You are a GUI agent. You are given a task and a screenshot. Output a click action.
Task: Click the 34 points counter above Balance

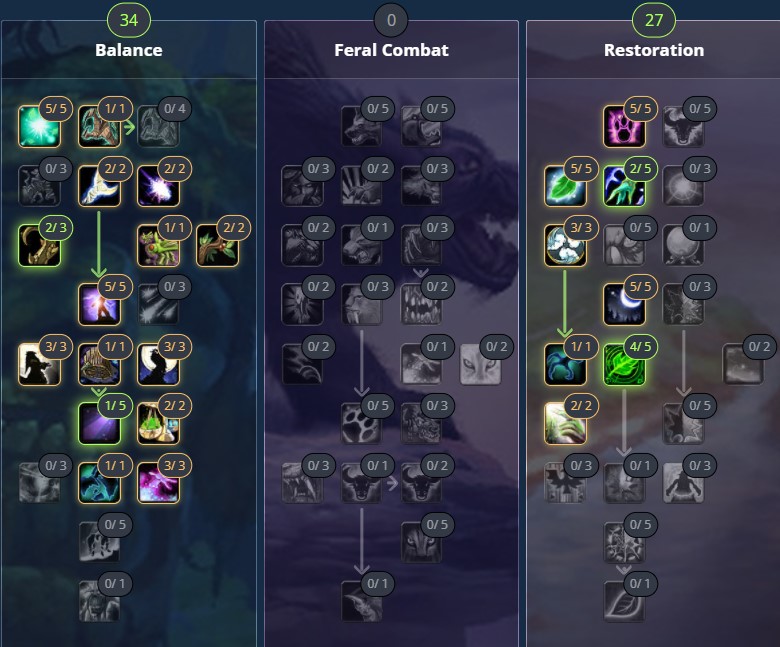(x=128, y=20)
